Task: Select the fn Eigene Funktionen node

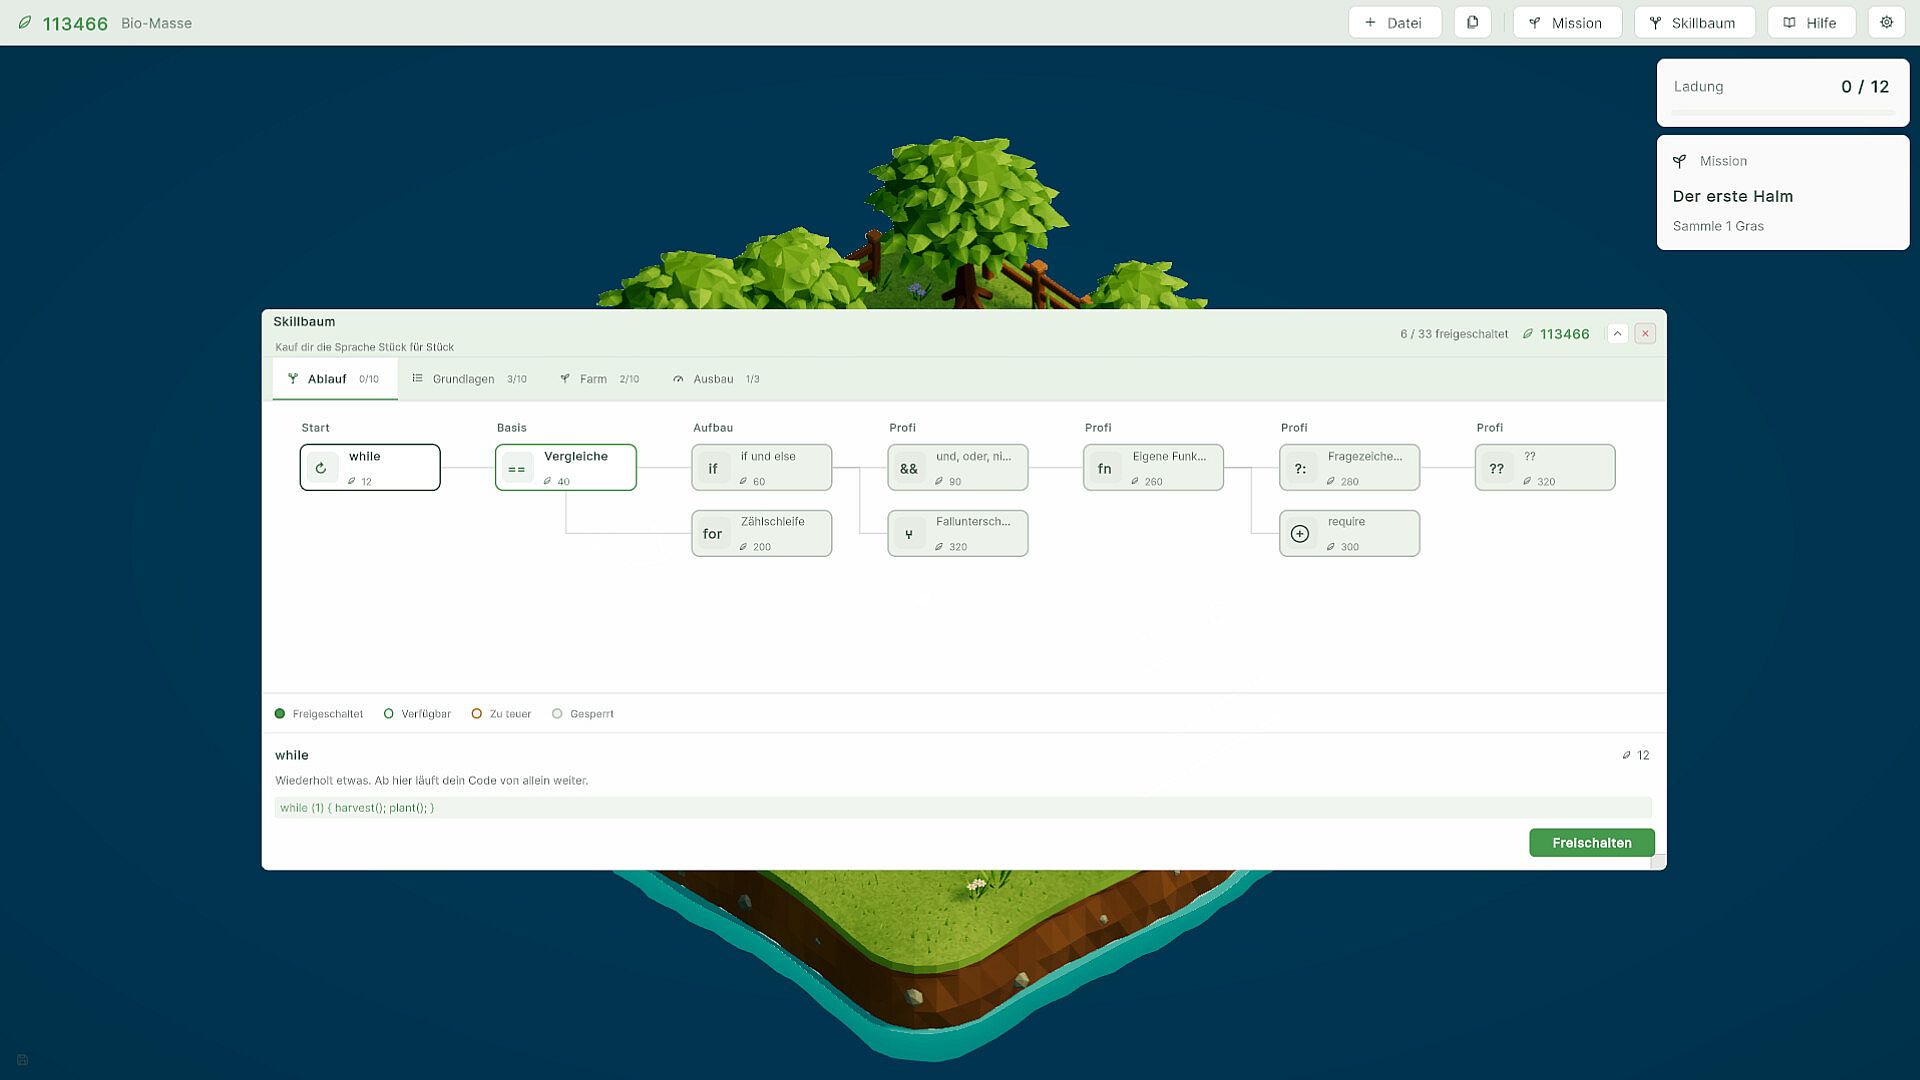Action: (x=1153, y=467)
